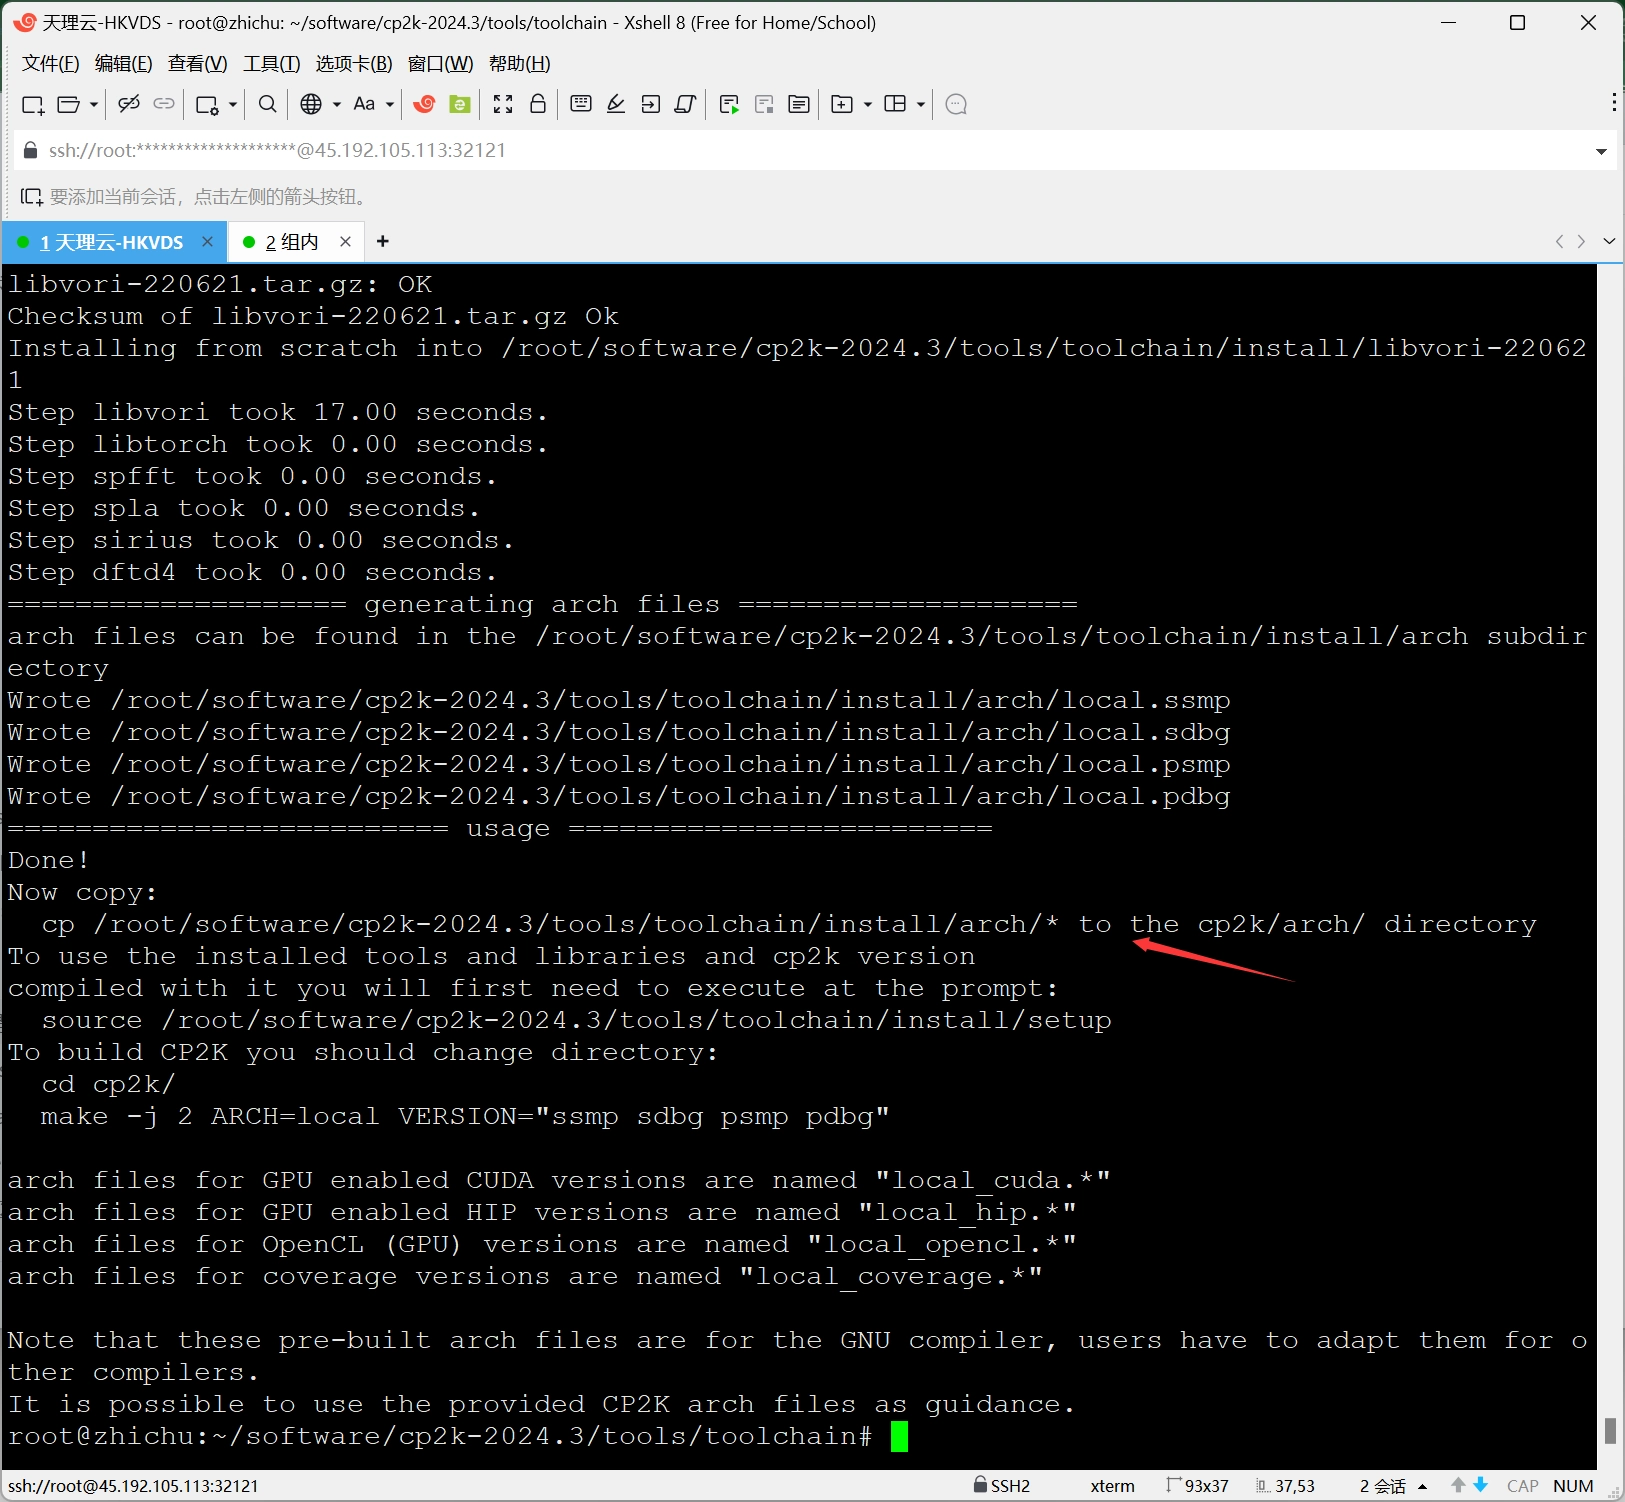Click the split layout panes icon
Image resolution: width=1625 pixels, height=1502 pixels.
896,104
